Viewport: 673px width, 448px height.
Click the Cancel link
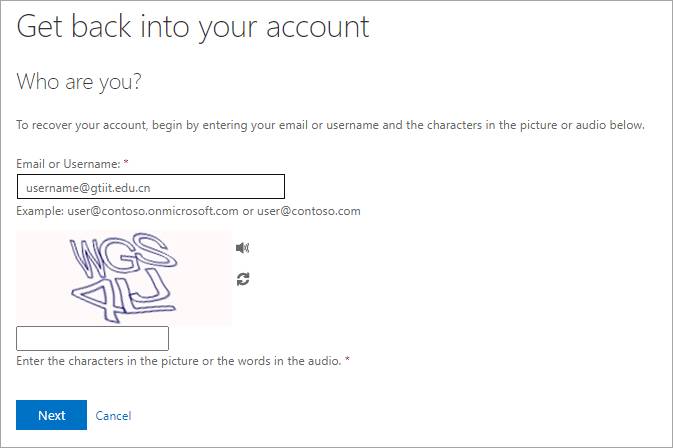click(113, 416)
